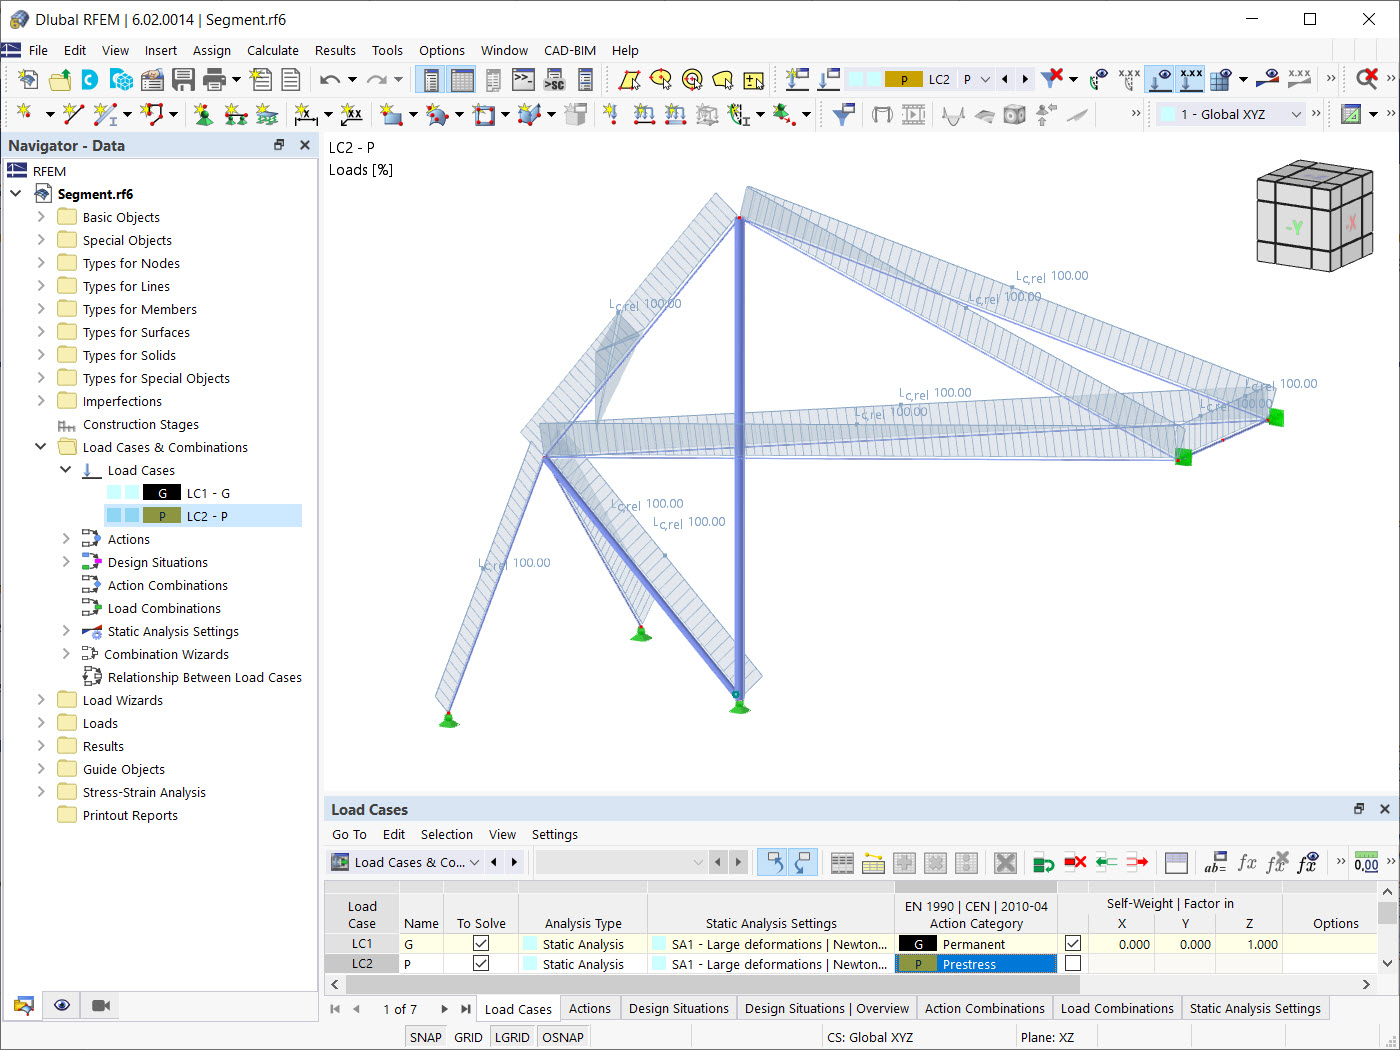The width and height of the screenshot is (1400, 1050).
Task: Click Go To in the Load Cases panel
Action: tap(348, 834)
